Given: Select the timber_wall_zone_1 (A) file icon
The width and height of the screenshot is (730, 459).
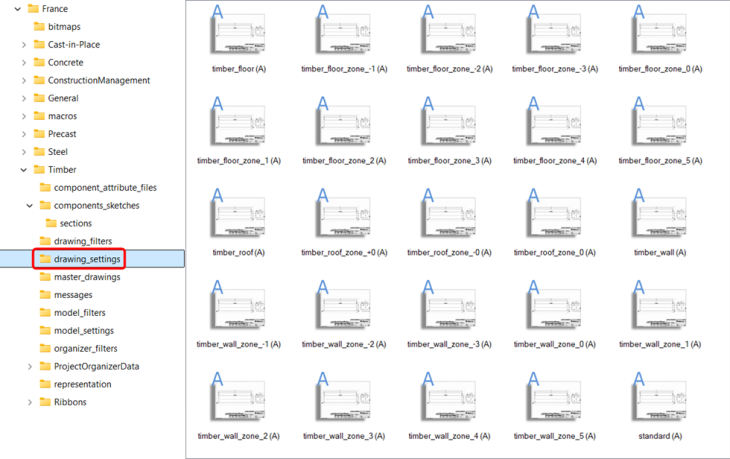Looking at the screenshot, I should (x=659, y=305).
